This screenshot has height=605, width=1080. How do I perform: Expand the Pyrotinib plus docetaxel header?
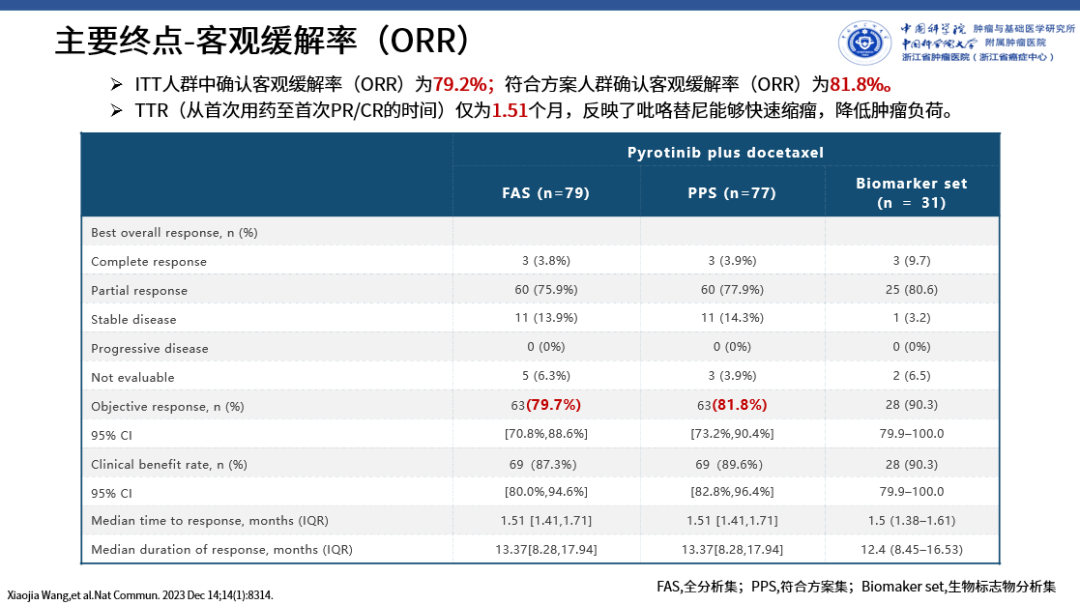click(727, 152)
